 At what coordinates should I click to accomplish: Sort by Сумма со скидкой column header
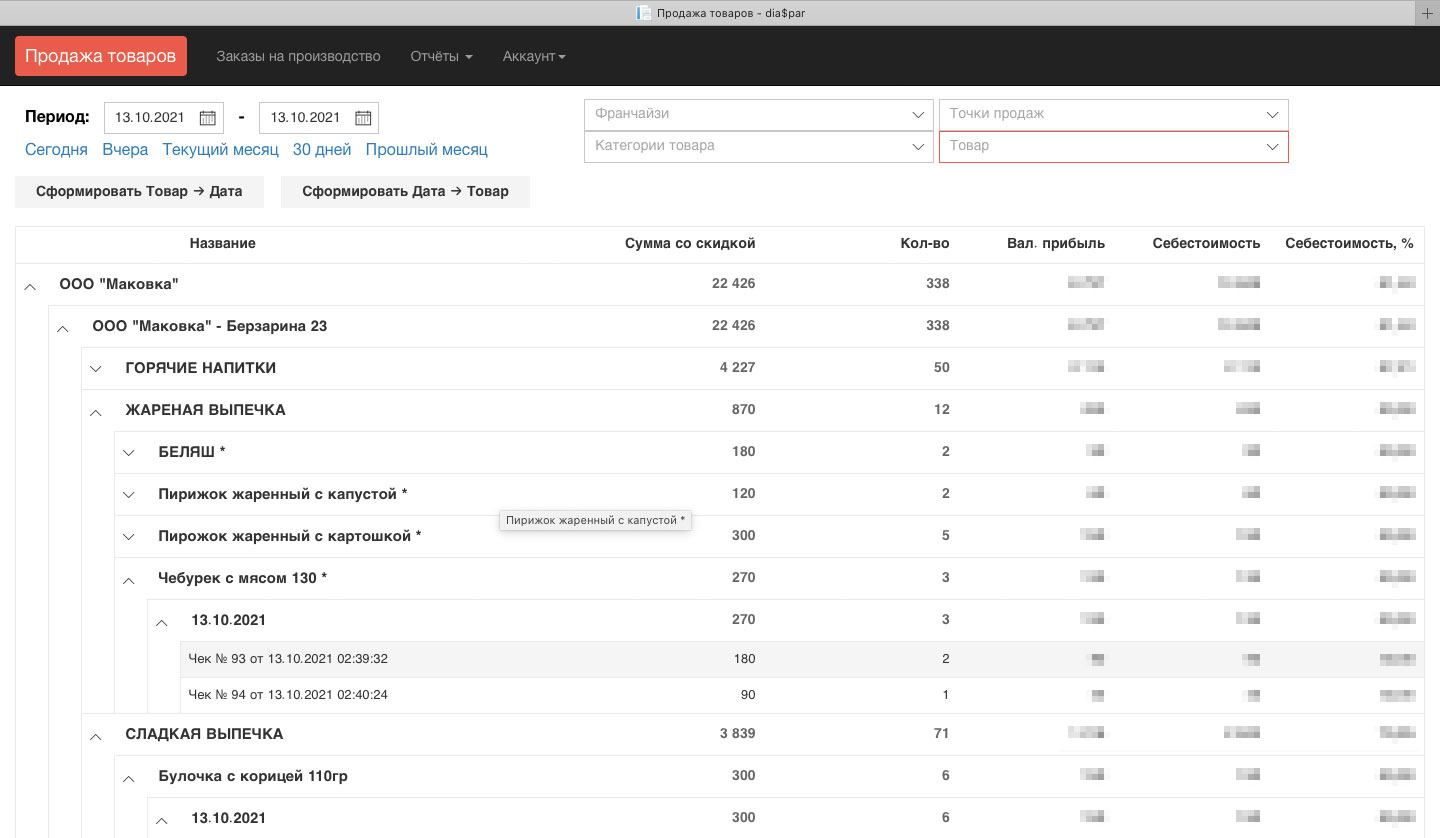689,244
